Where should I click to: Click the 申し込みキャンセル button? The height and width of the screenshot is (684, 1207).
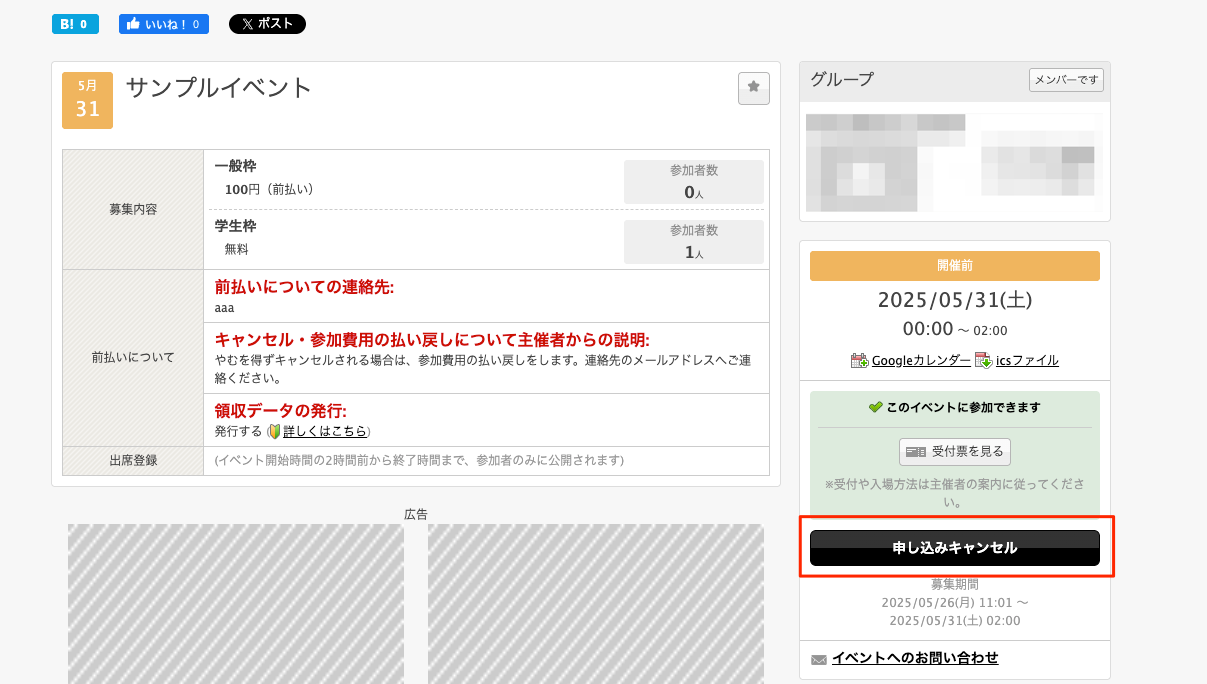954,547
